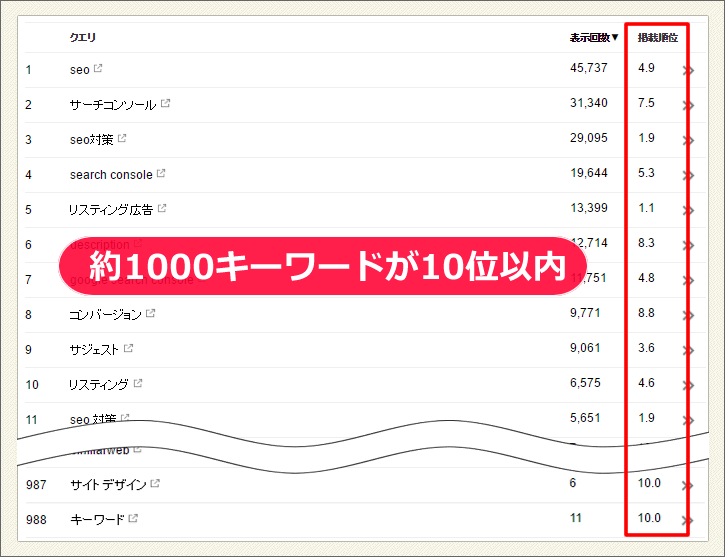Expand row 7 chevron next to 4.8
The width and height of the screenshot is (725, 557).
pyautogui.click(x=688, y=281)
